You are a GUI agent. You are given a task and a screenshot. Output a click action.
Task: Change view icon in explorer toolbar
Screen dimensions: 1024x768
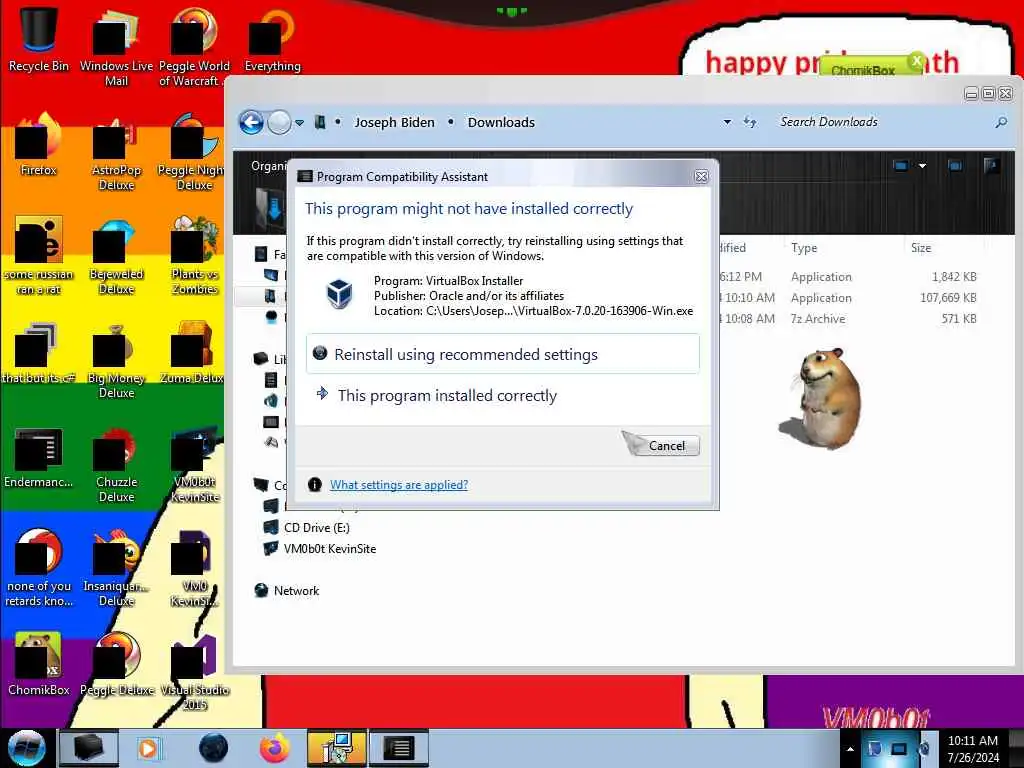click(900, 166)
